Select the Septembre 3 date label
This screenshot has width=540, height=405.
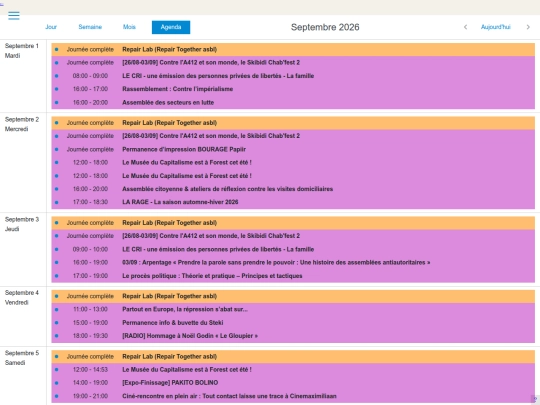coord(22,219)
